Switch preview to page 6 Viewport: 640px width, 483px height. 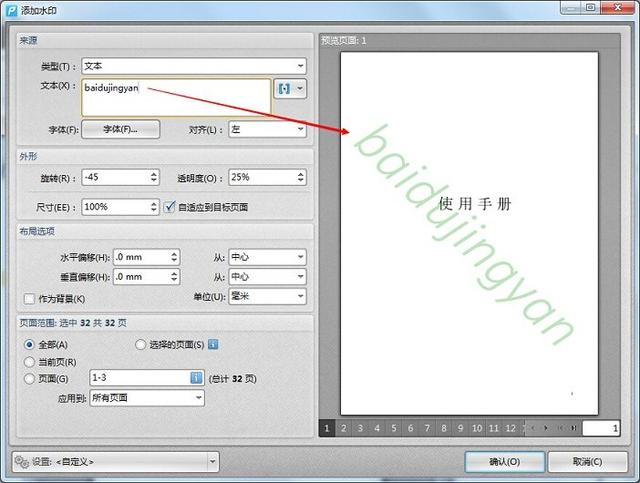click(410, 428)
